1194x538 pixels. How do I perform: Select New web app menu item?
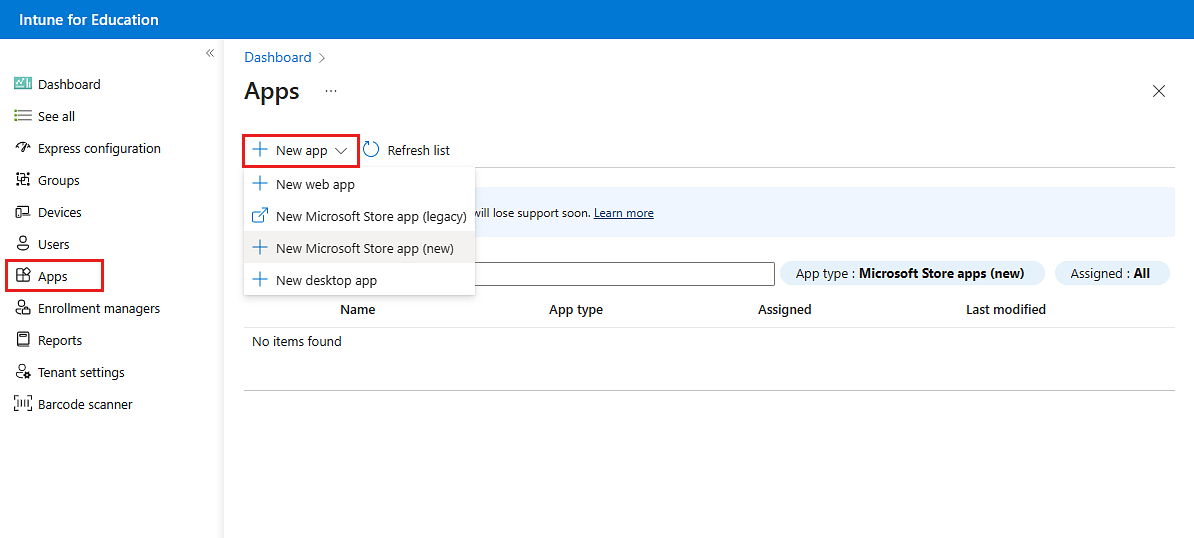coord(359,184)
